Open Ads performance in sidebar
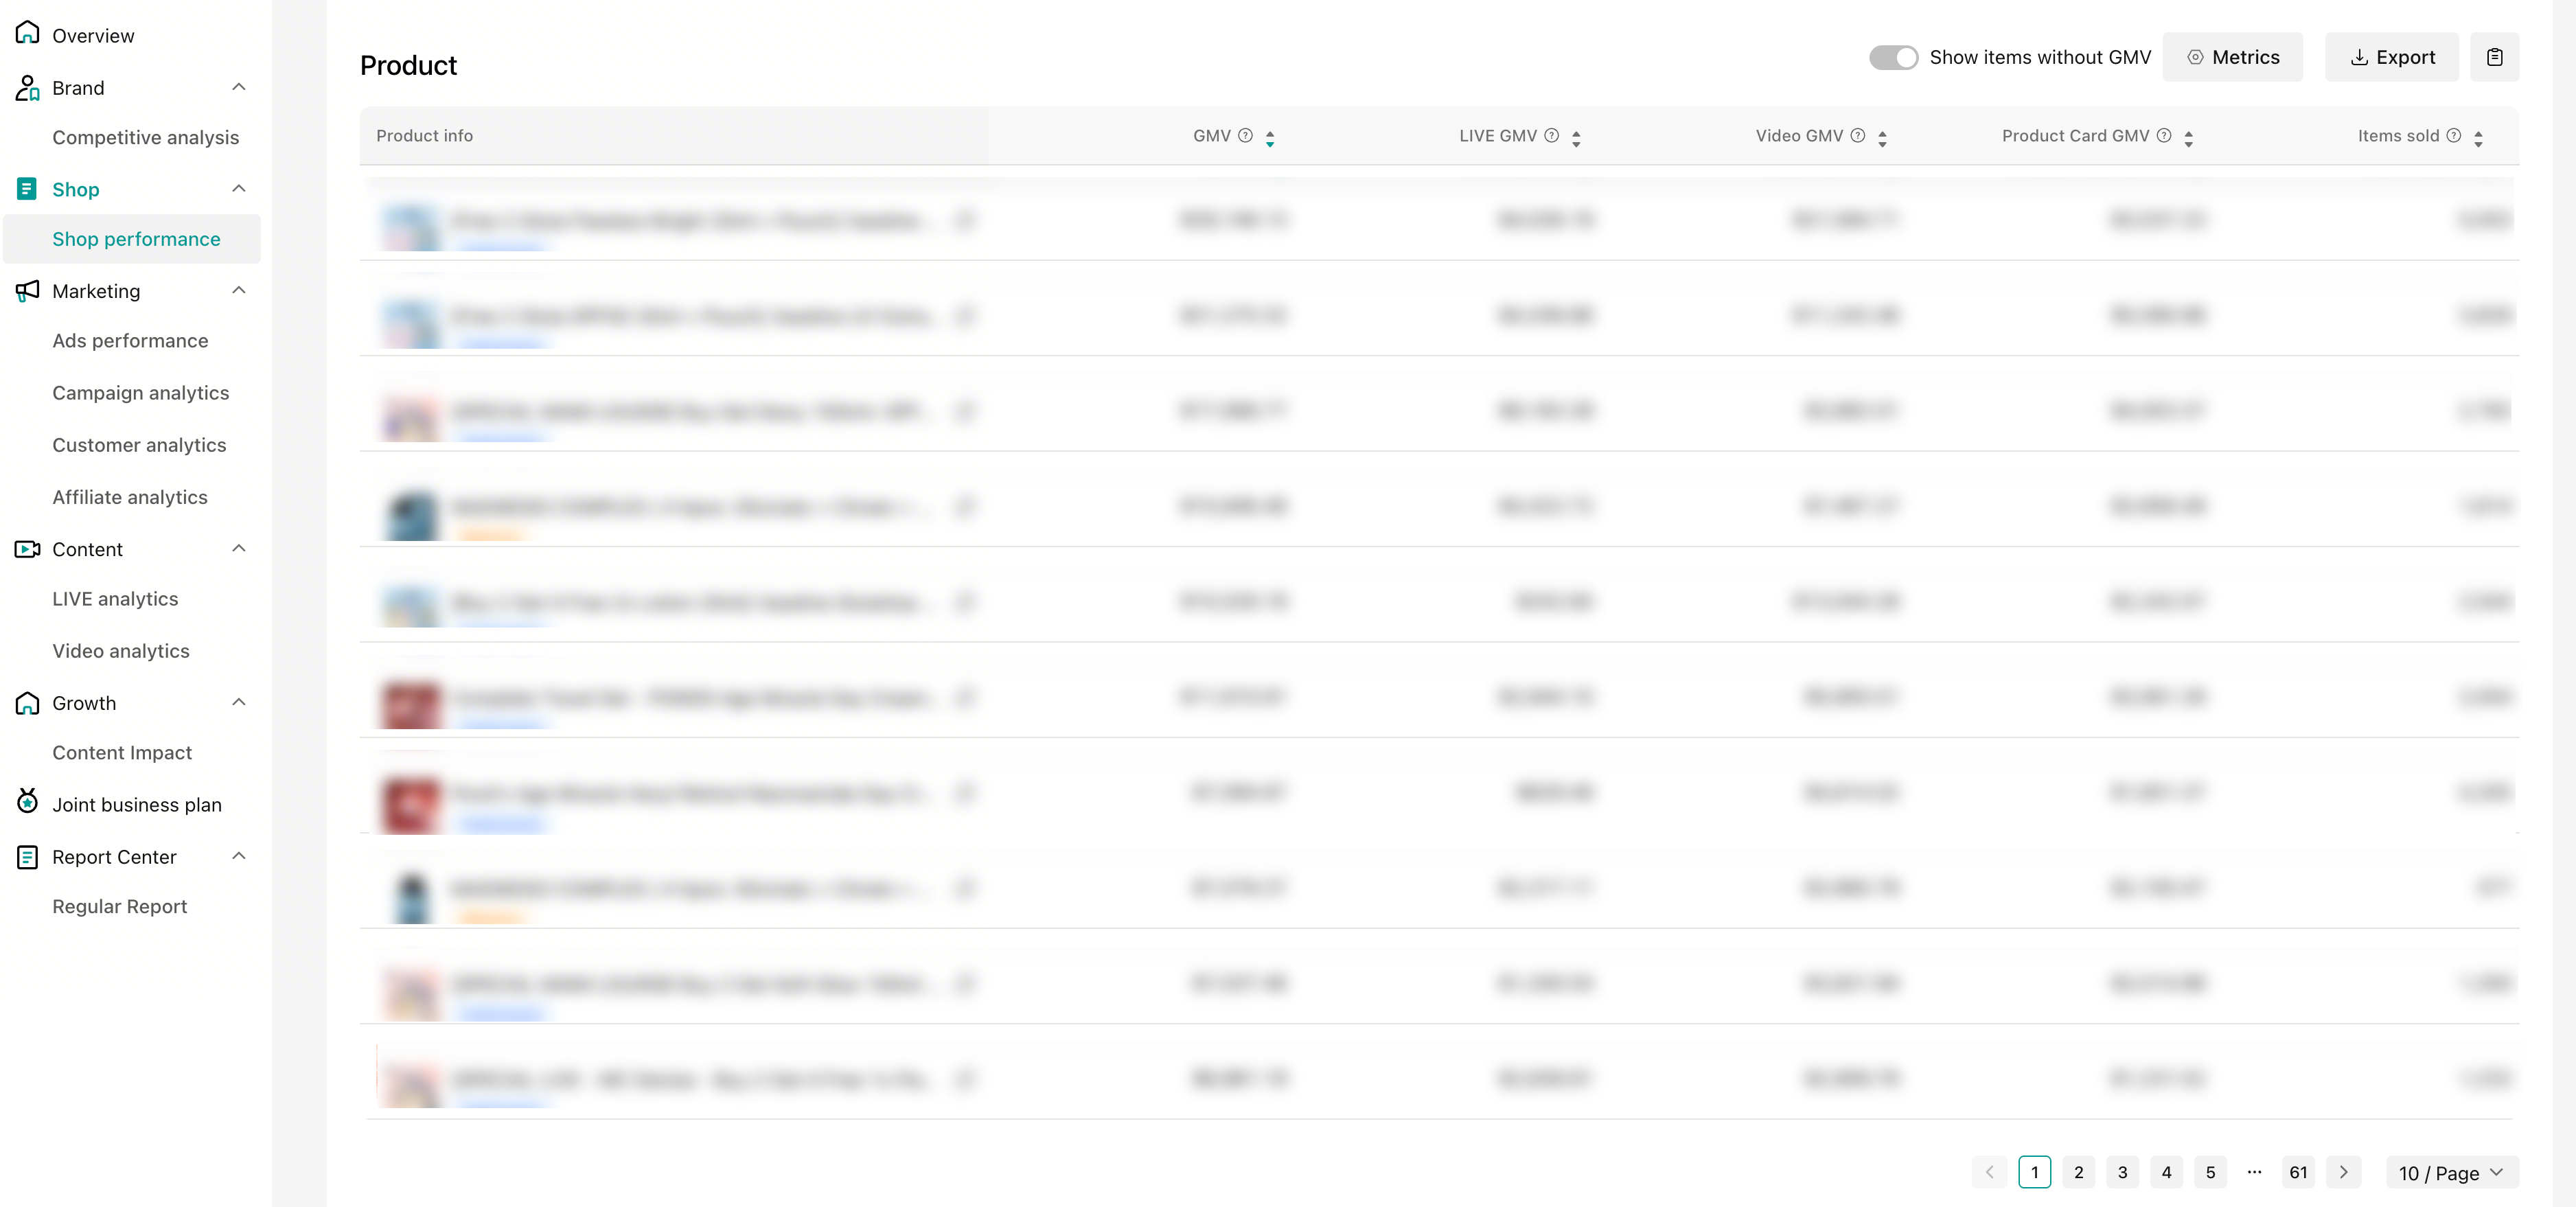The height and width of the screenshot is (1207, 2576). [130, 341]
